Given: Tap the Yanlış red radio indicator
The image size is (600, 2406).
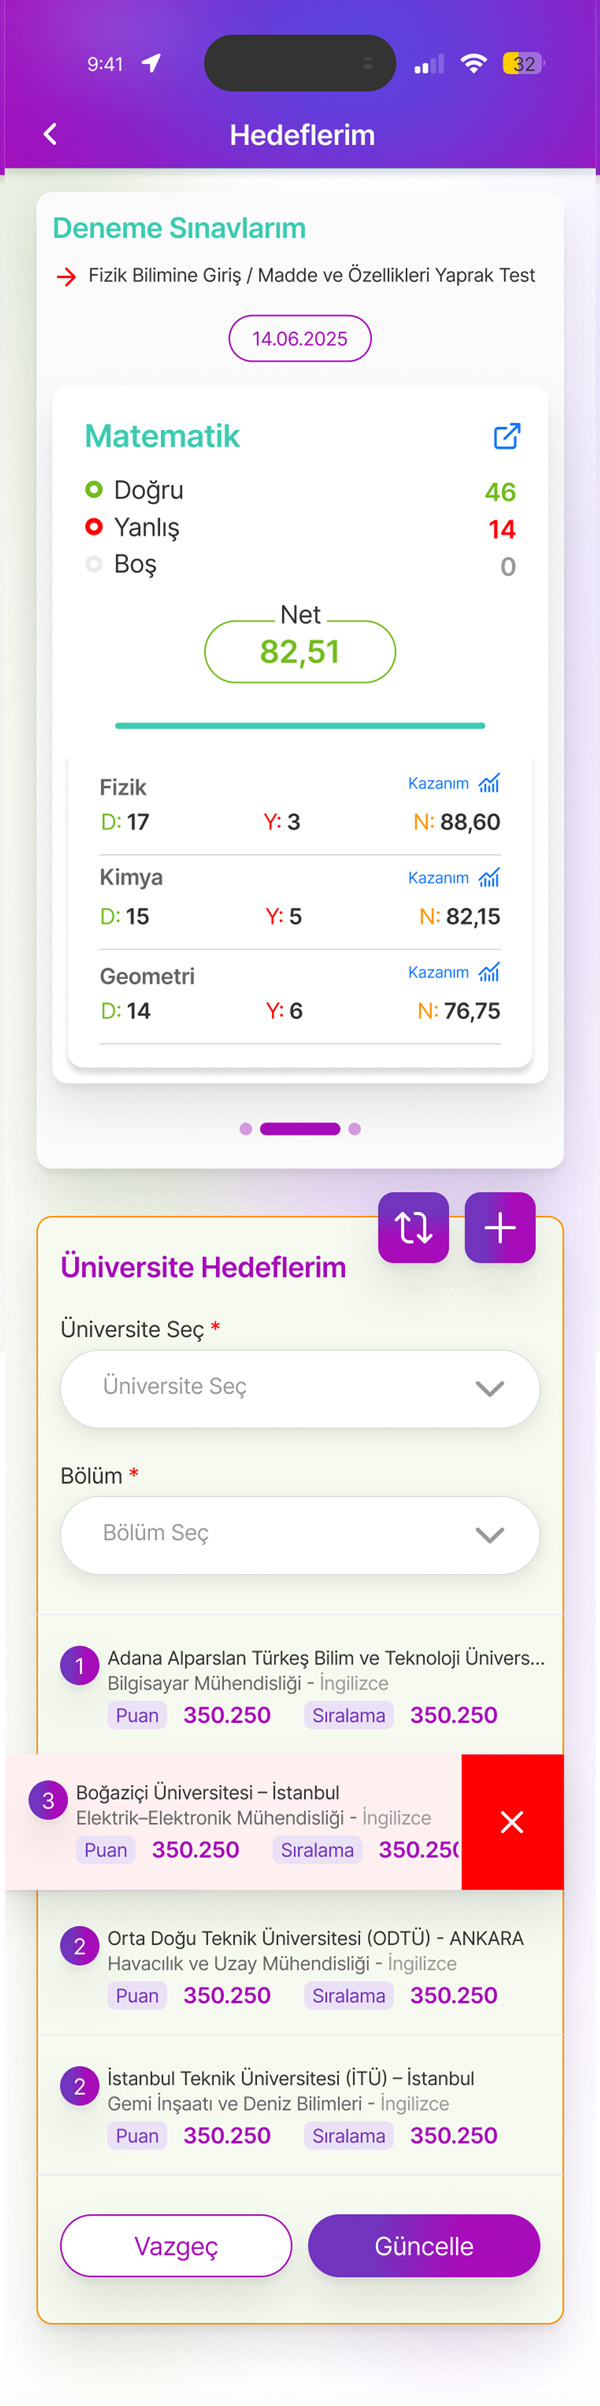Looking at the screenshot, I should 94,527.
